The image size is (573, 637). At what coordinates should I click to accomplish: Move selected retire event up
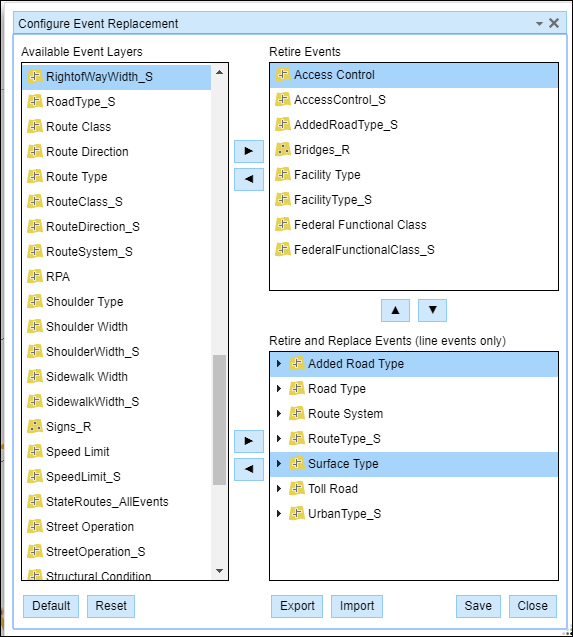click(395, 310)
